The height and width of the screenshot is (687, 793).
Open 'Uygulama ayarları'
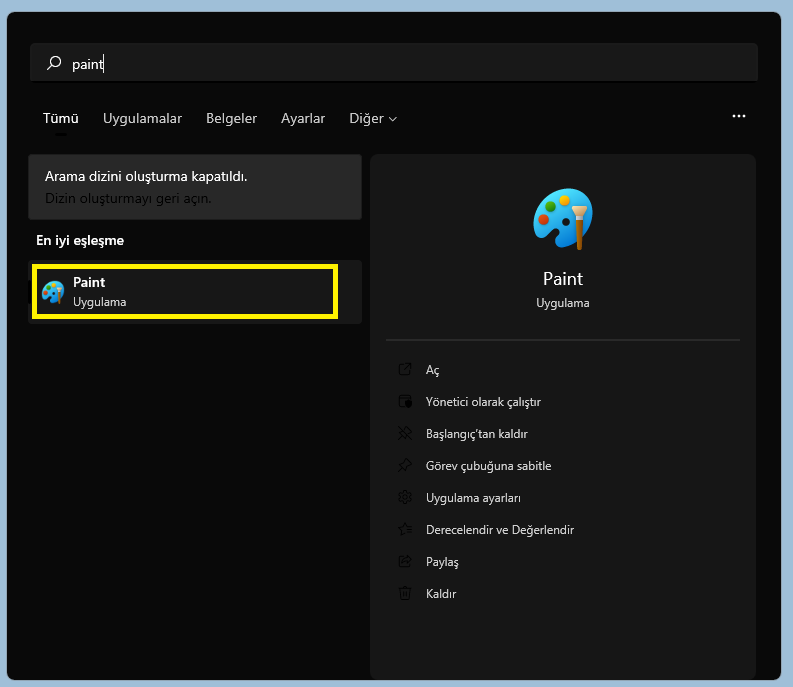(473, 498)
